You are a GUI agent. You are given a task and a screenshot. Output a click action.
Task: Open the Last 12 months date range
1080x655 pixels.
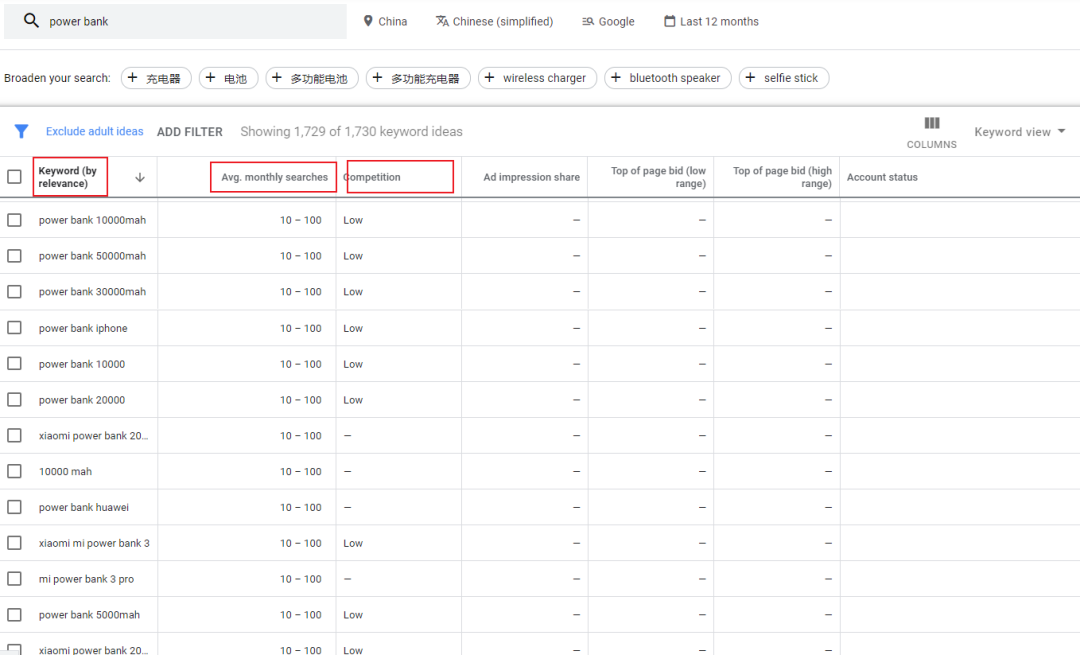(711, 21)
